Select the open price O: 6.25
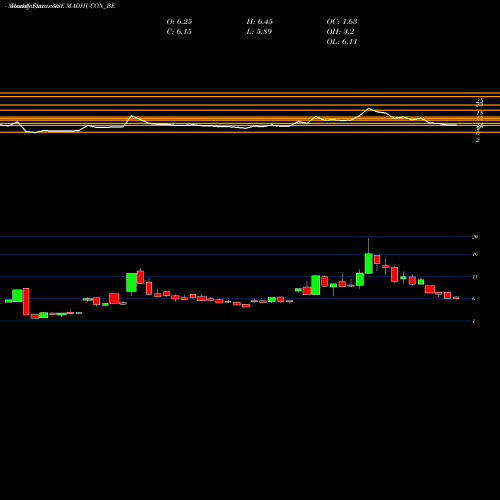The height and width of the screenshot is (500, 500). [179, 22]
